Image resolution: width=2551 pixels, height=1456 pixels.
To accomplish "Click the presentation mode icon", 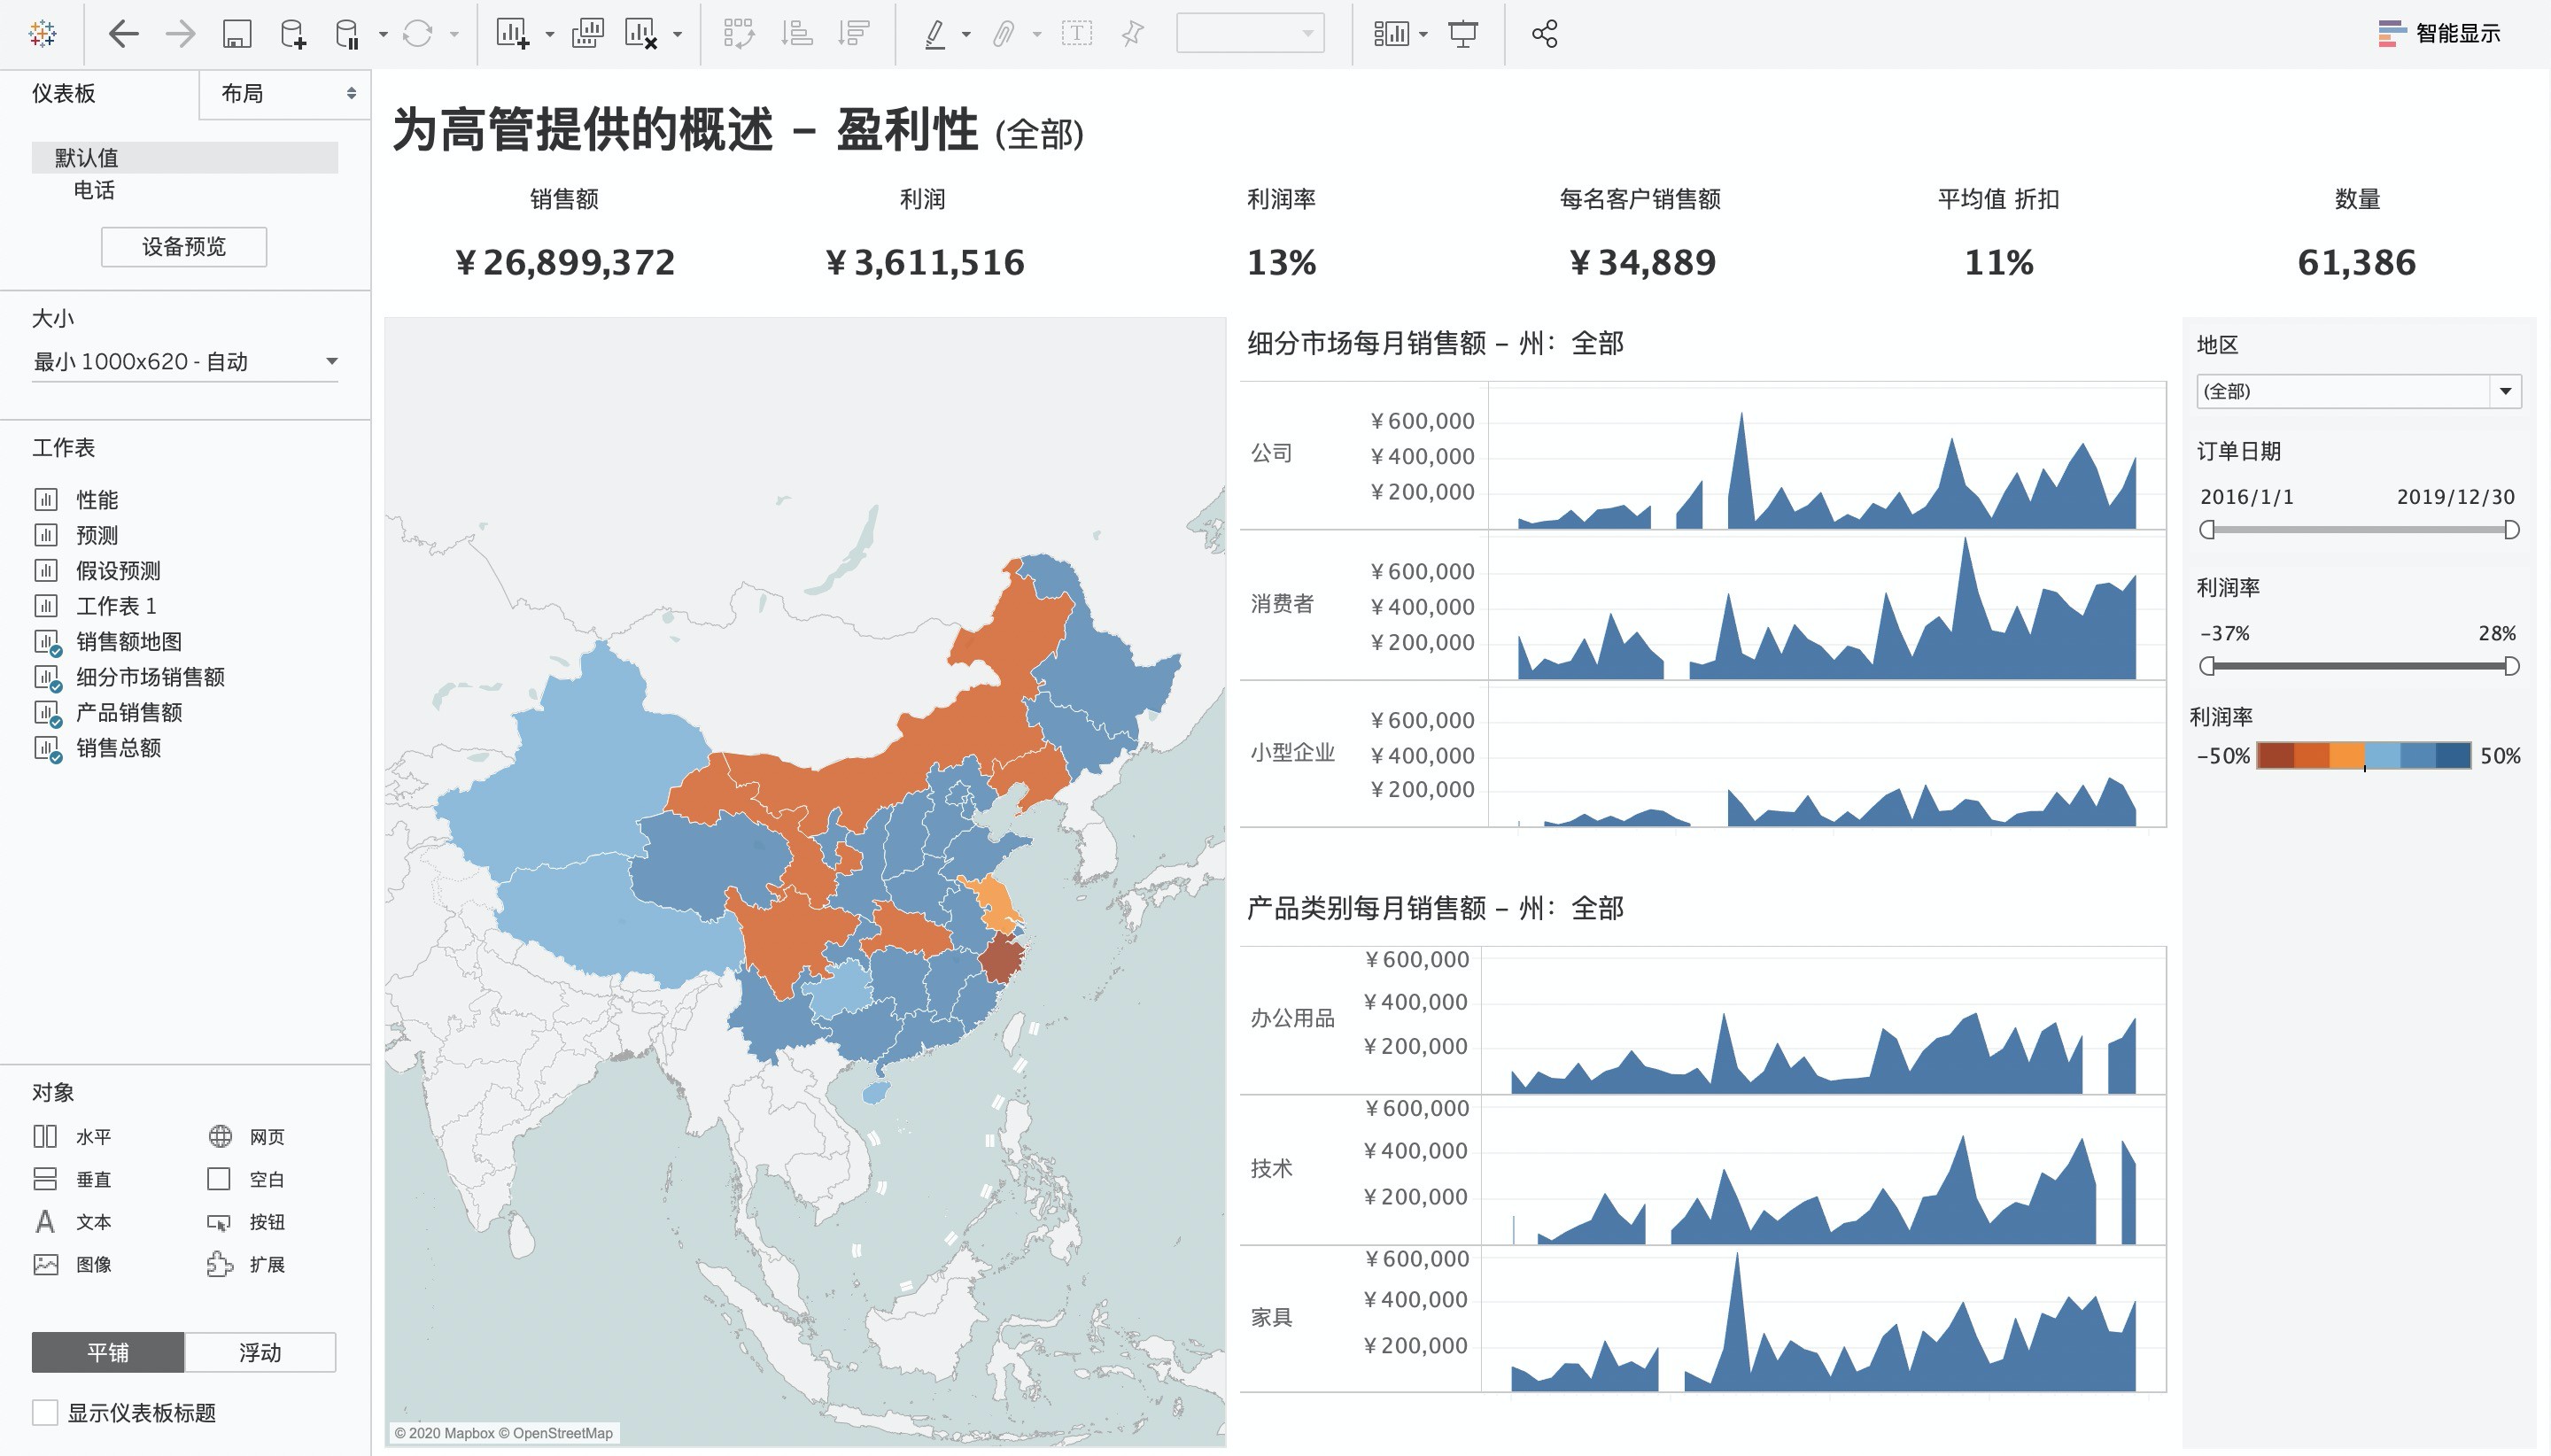I will click(1462, 34).
